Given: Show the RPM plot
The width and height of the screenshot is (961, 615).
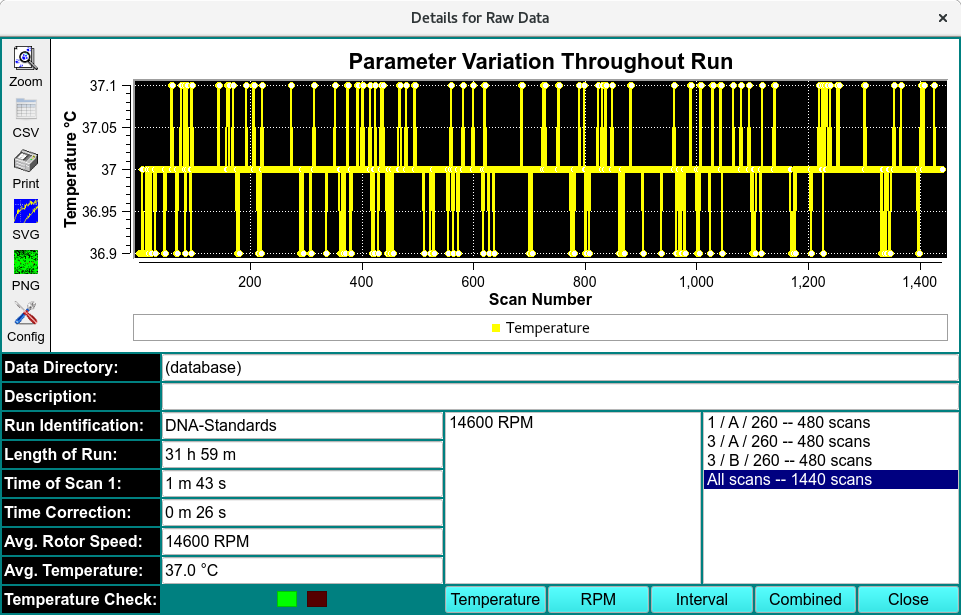Looking at the screenshot, I should [x=598, y=599].
